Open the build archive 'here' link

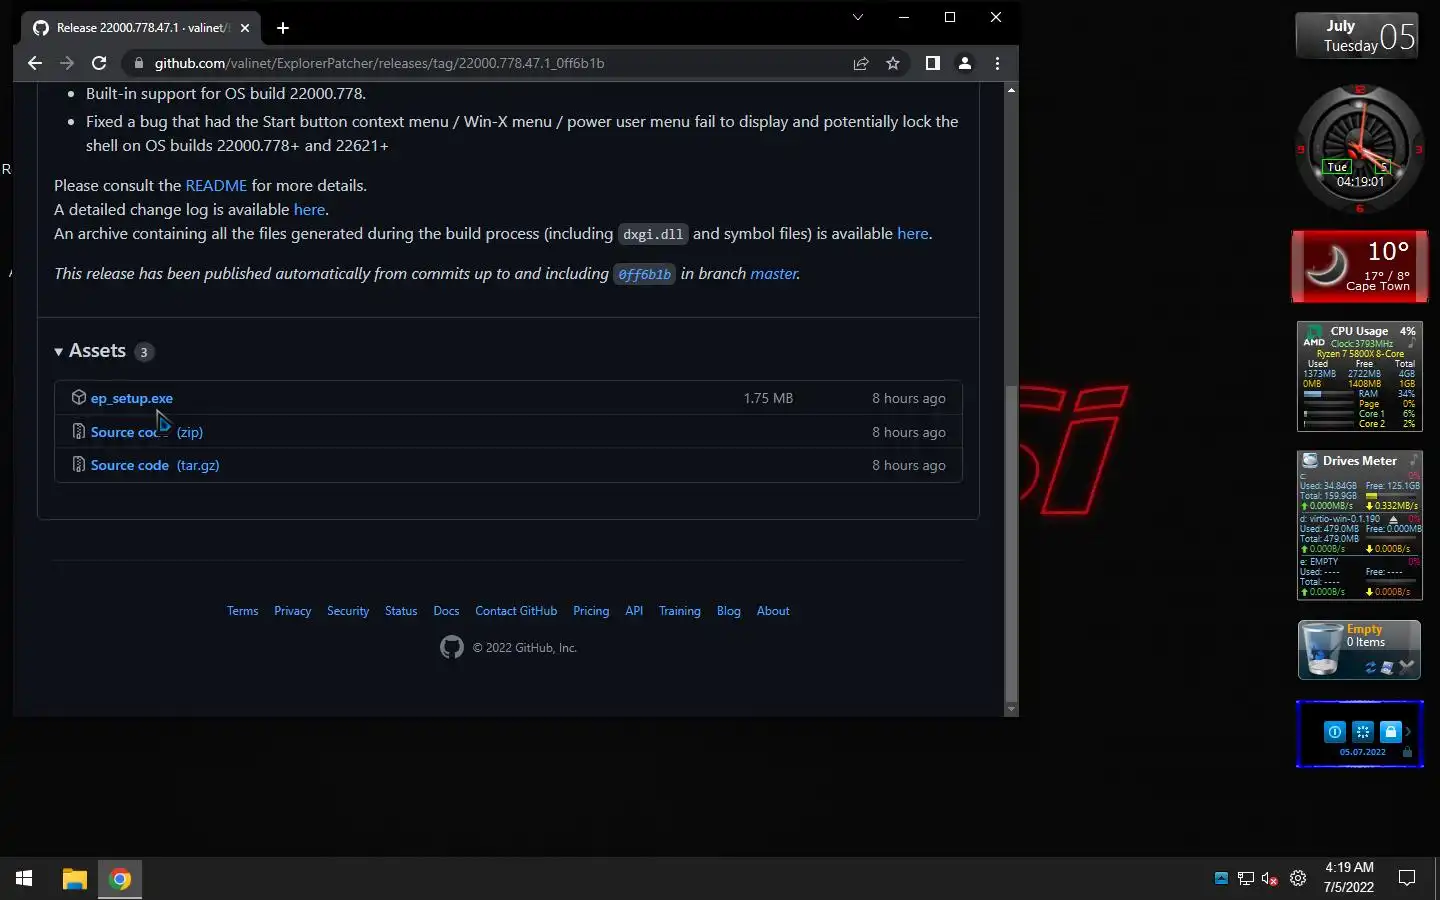(x=913, y=233)
